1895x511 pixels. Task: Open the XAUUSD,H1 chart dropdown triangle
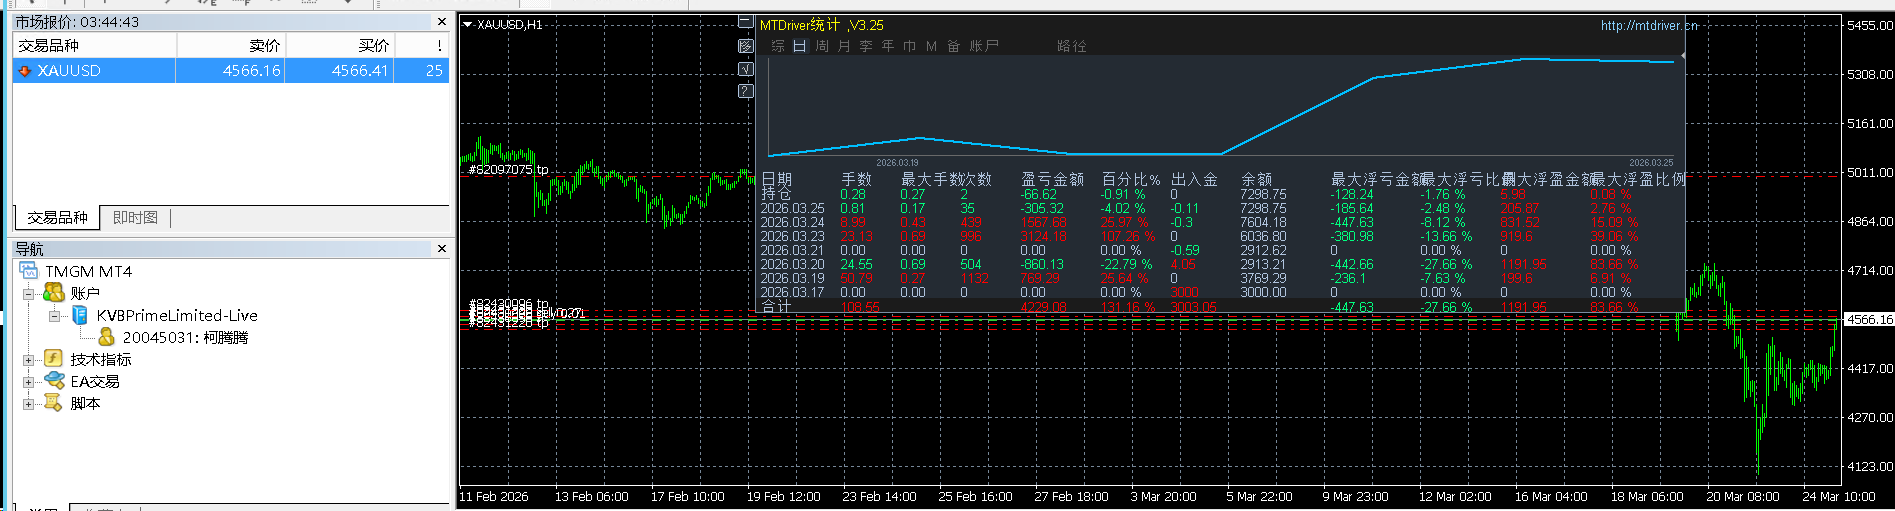468,25
